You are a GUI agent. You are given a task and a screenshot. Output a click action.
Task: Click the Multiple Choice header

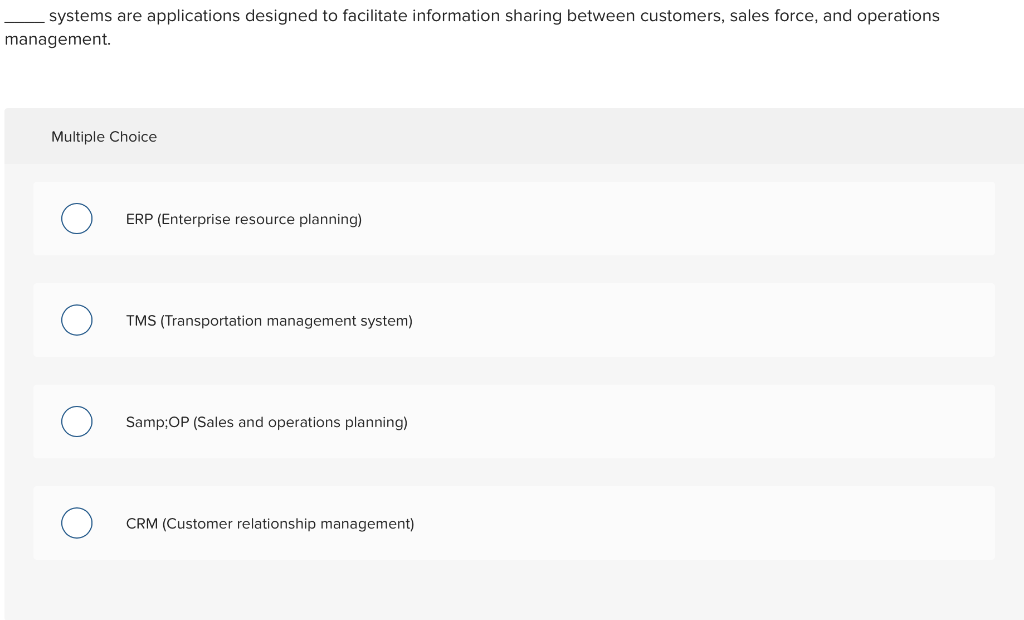pyautogui.click(x=104, y=137)
